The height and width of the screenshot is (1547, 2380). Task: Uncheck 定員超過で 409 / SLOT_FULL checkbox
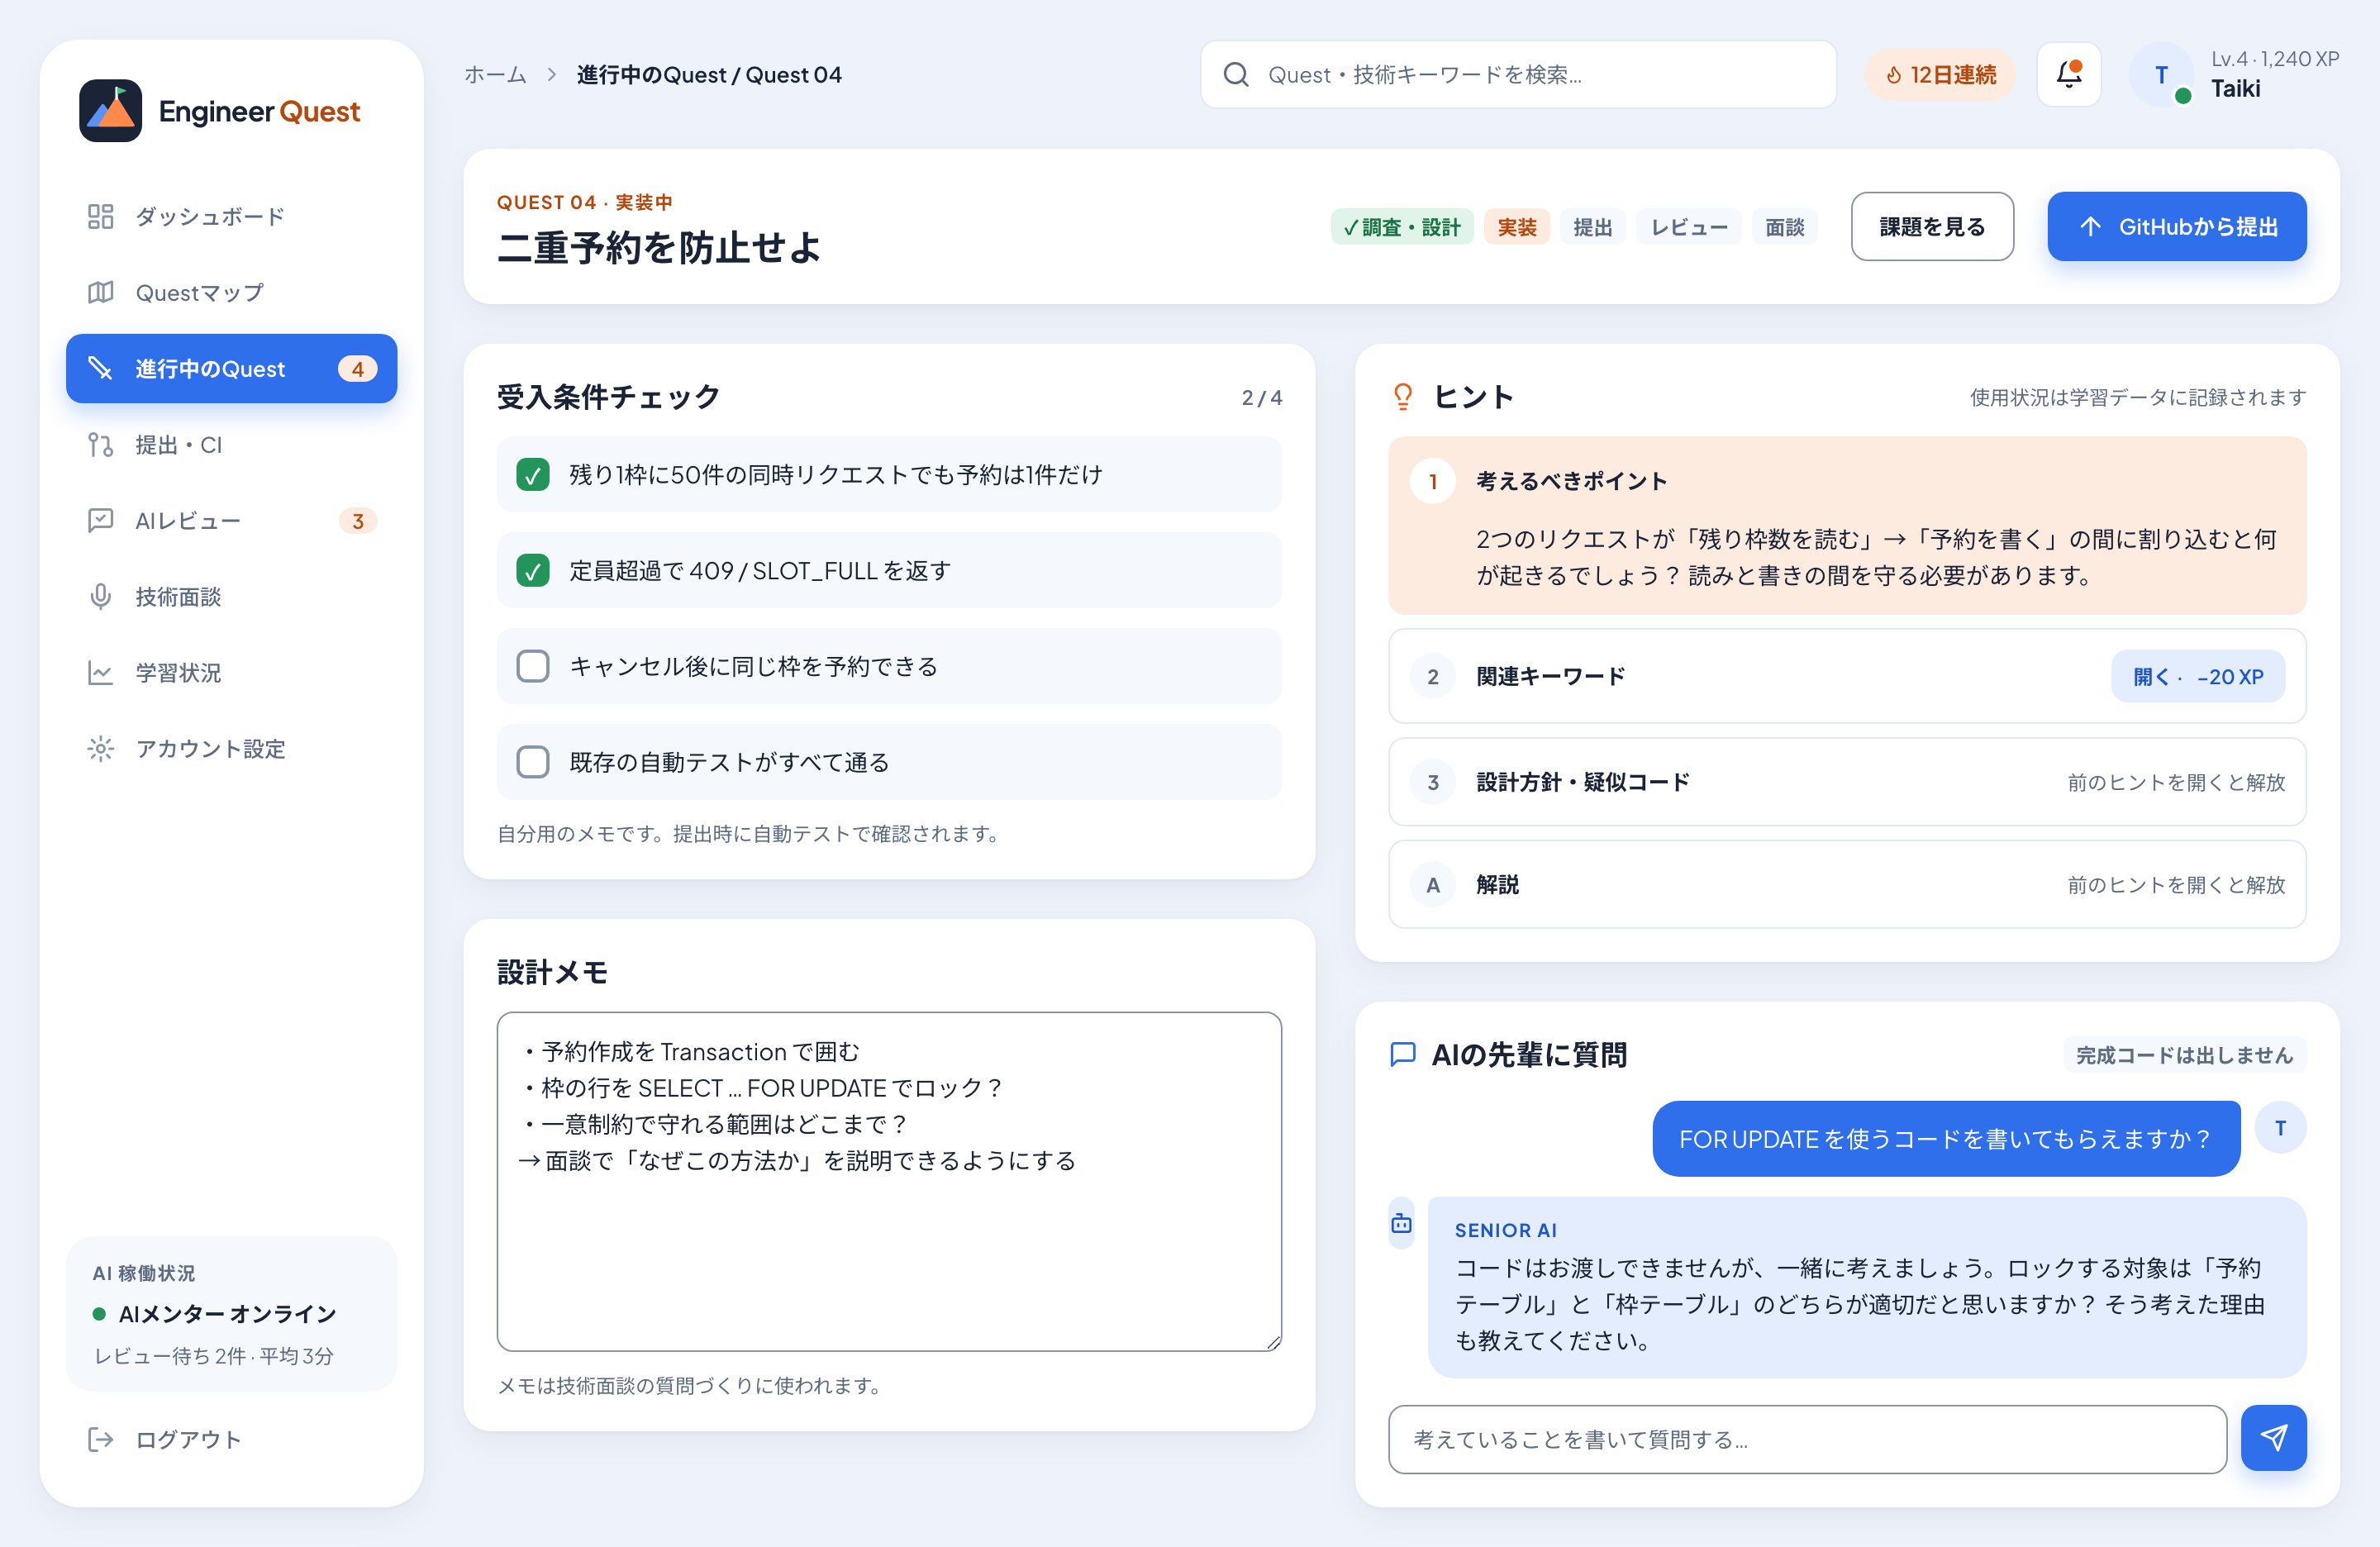532,570
